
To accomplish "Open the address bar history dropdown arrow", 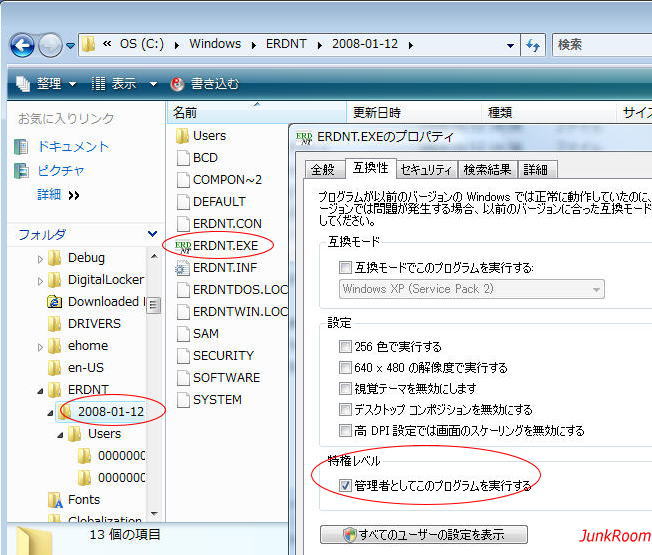I will 510,46.
